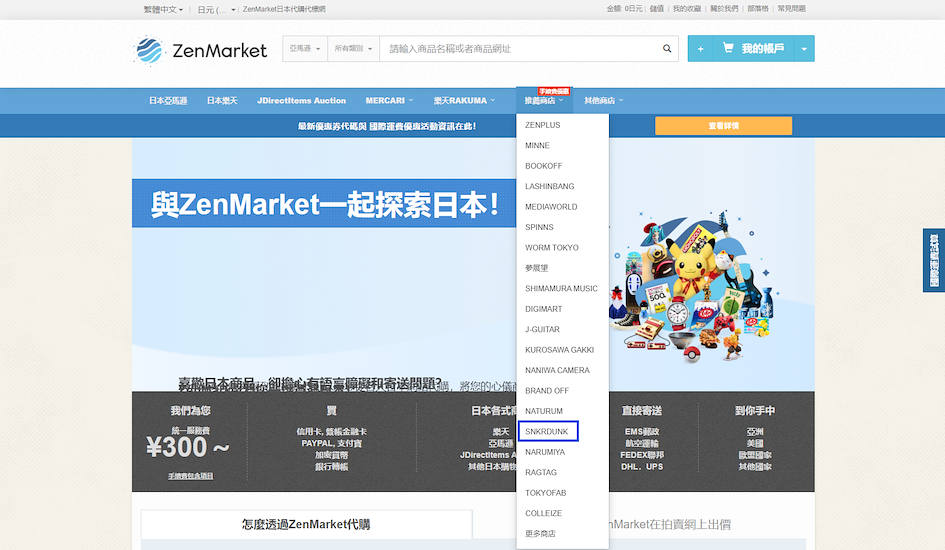Switch to the 怎麼透過ZenMarket代購 tab
Viewport: 945px width, 550px height.
pos(306,525)
